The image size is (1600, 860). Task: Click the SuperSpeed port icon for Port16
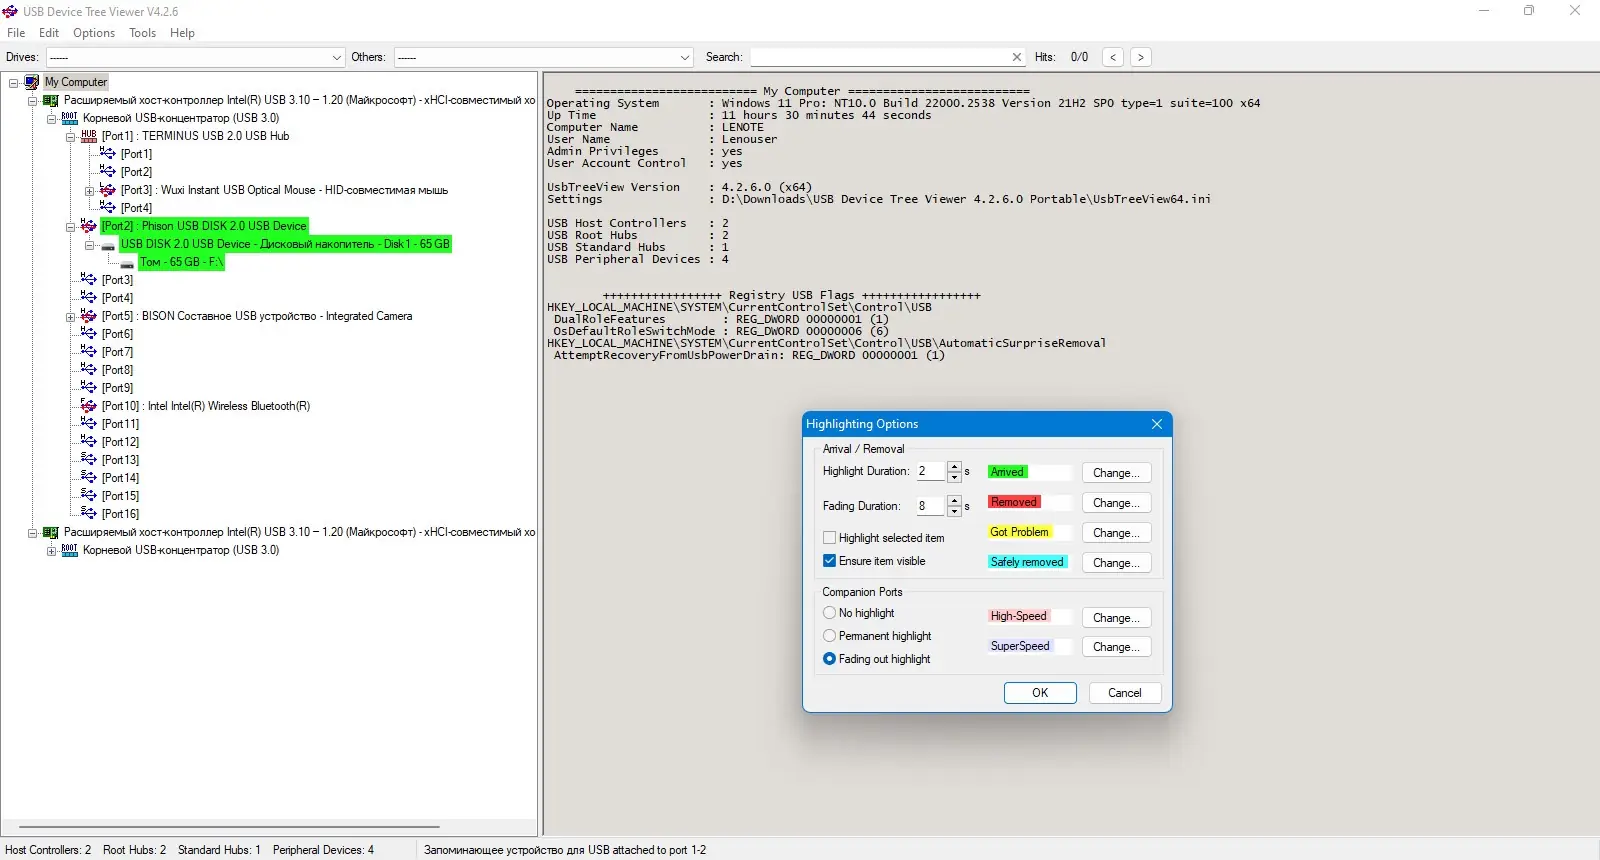pyautogui.click(x=89, y=514)
